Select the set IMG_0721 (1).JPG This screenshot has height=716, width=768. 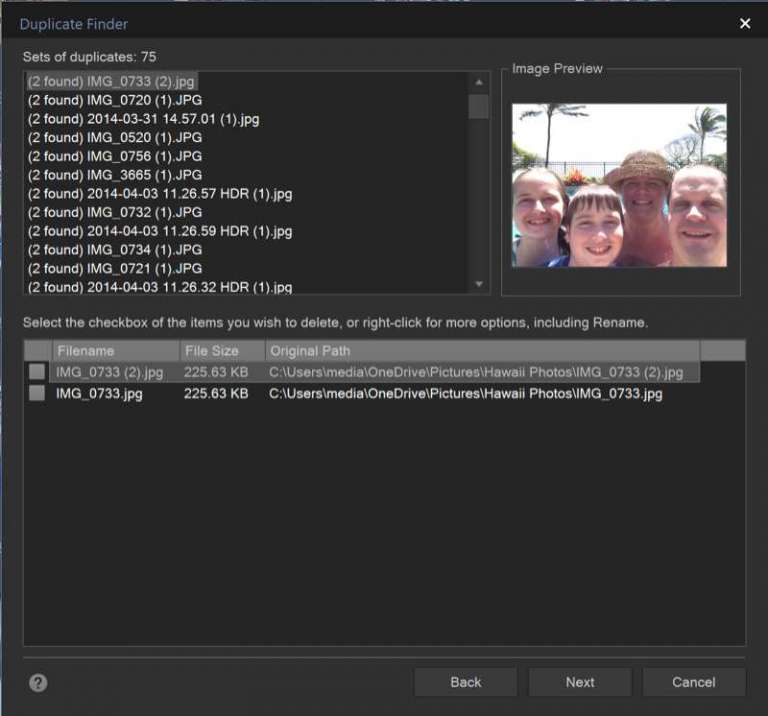point(115,268)
